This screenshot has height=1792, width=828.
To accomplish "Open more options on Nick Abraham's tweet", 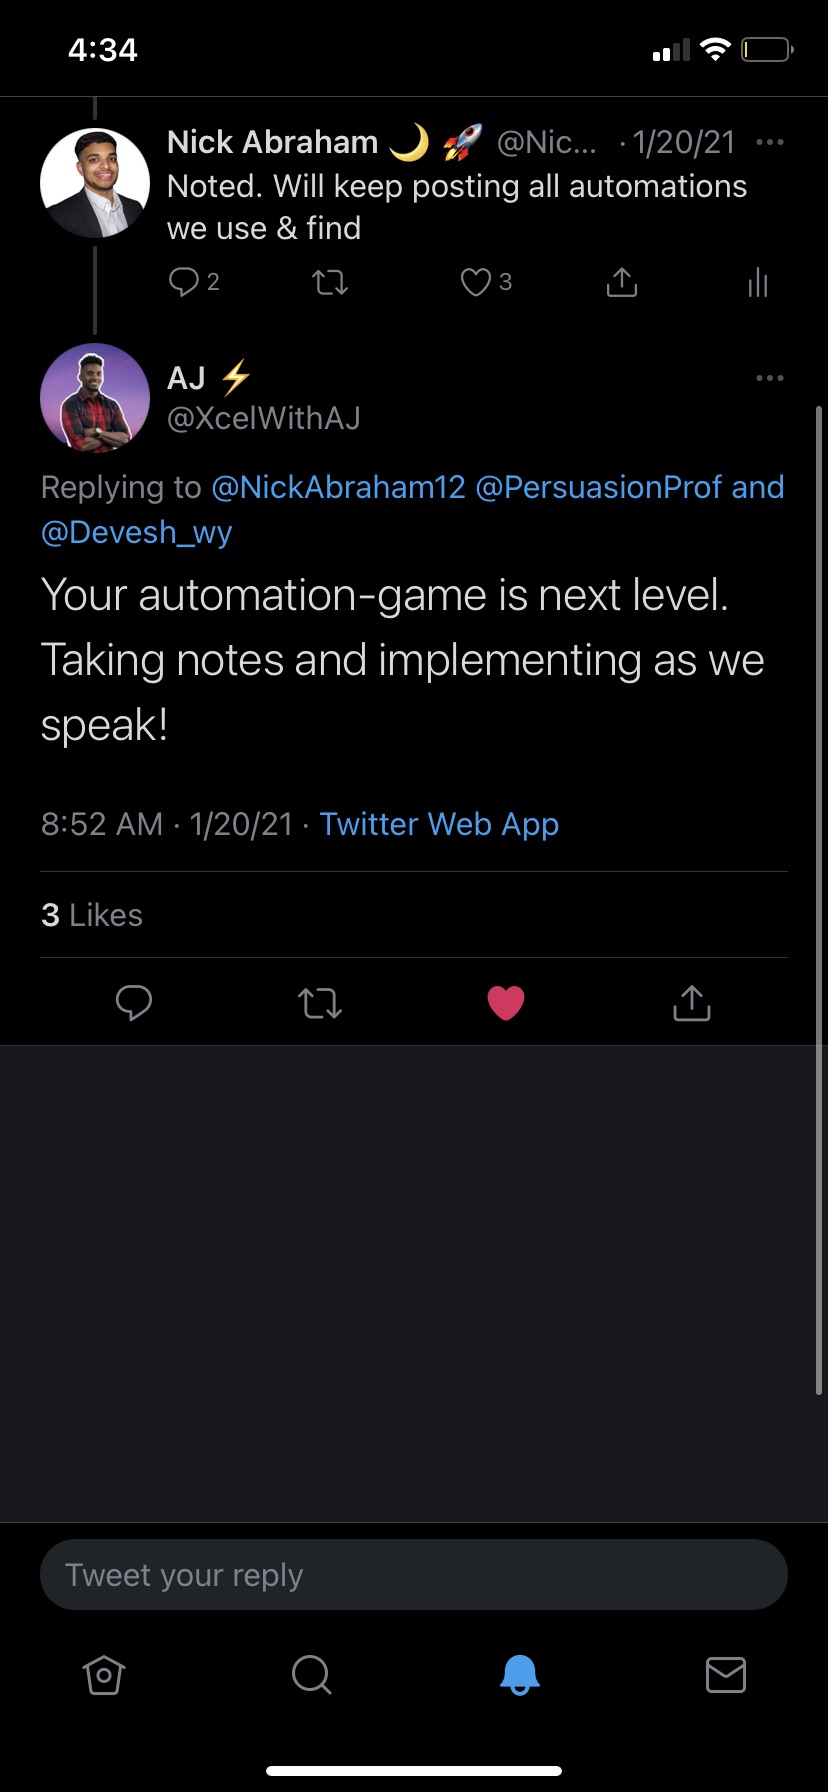I will tap(770, 142).
